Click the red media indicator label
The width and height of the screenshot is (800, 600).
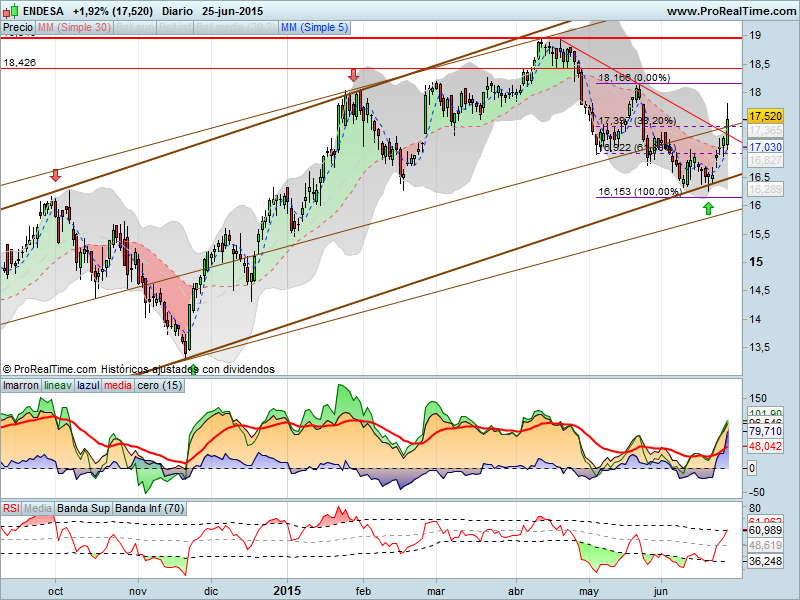click(118, 385)
